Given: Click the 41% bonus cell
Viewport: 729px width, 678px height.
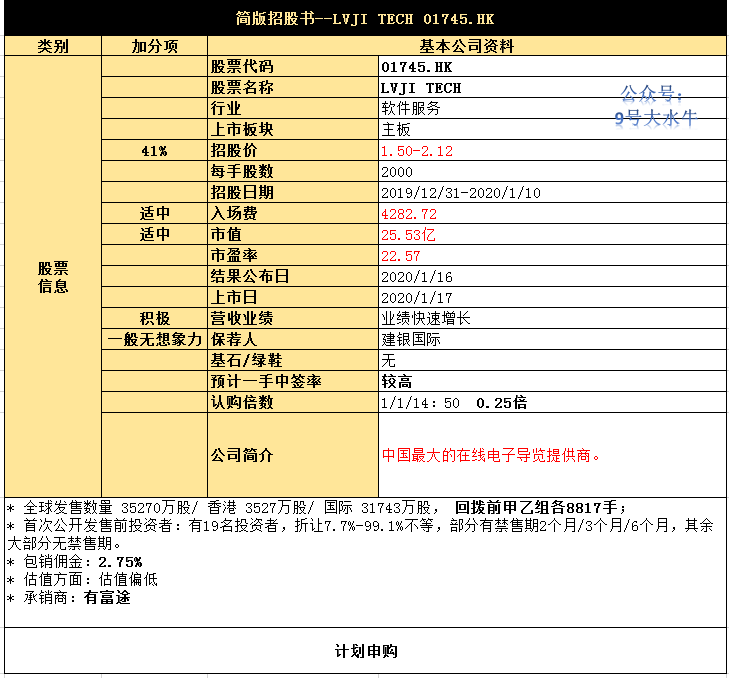Looking at the screenshot, I should [x=154, y=151].
